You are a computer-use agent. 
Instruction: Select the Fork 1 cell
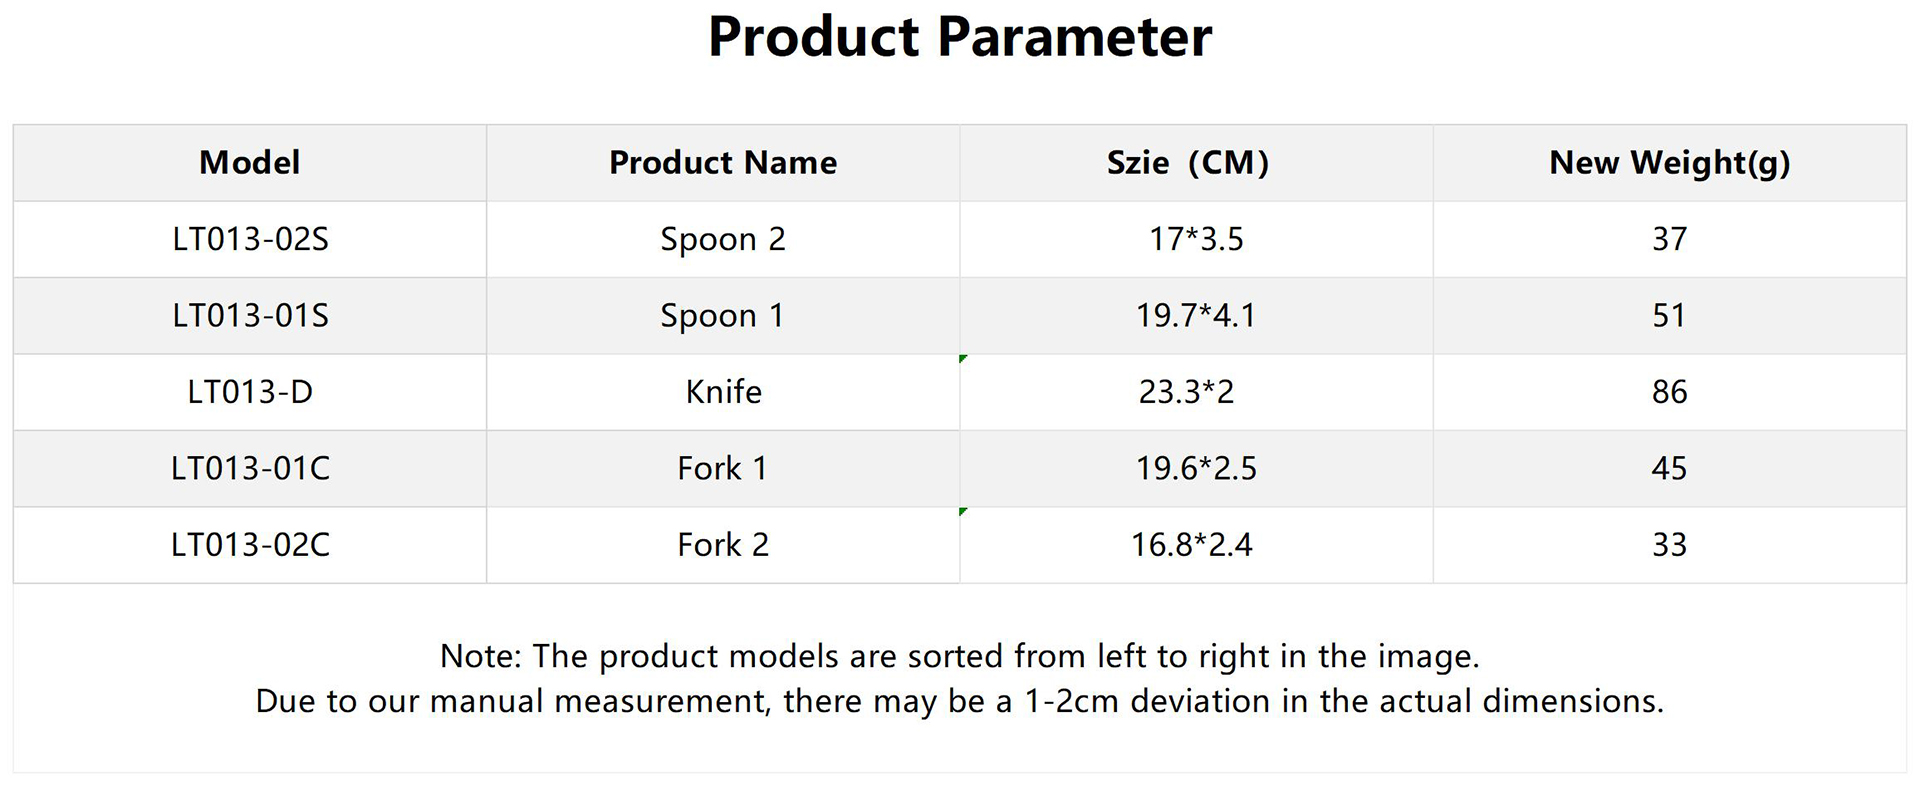point(722,469)
